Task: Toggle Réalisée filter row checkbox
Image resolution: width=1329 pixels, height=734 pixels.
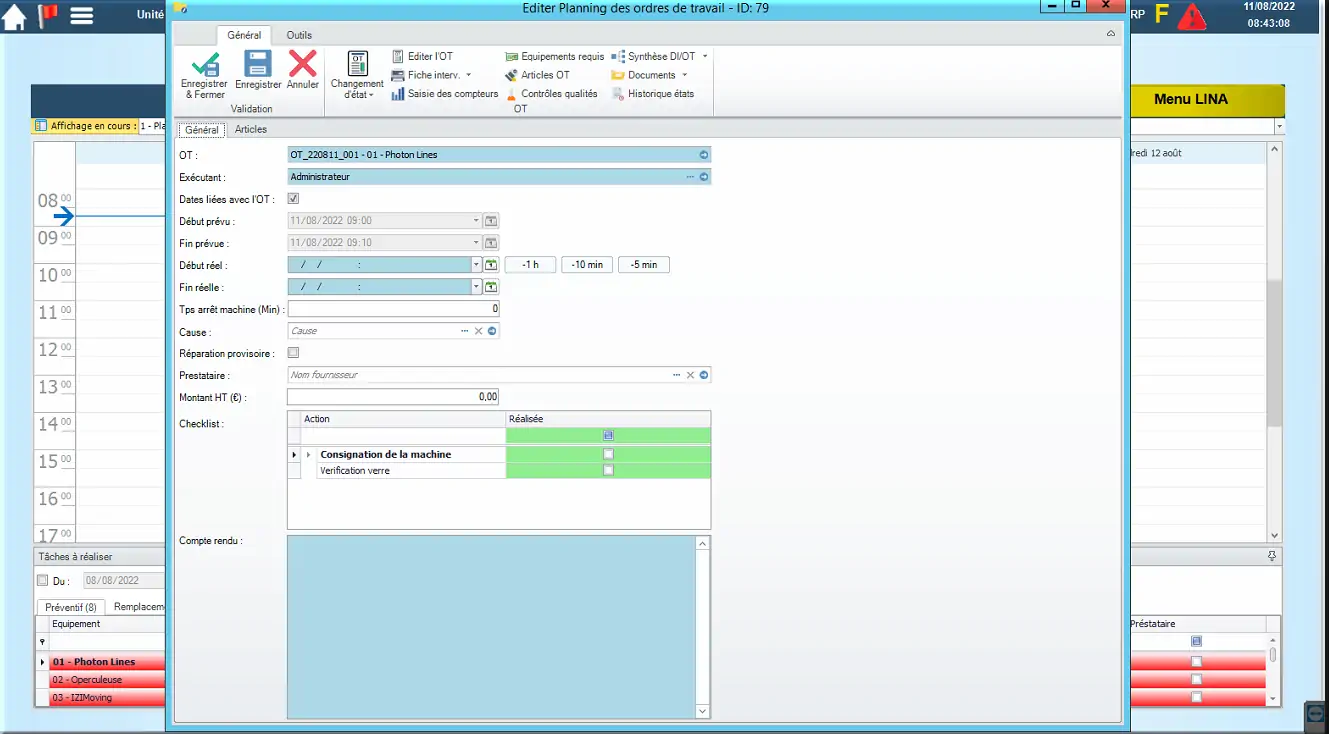Action: pyautogui.click(x=608, y=435)
